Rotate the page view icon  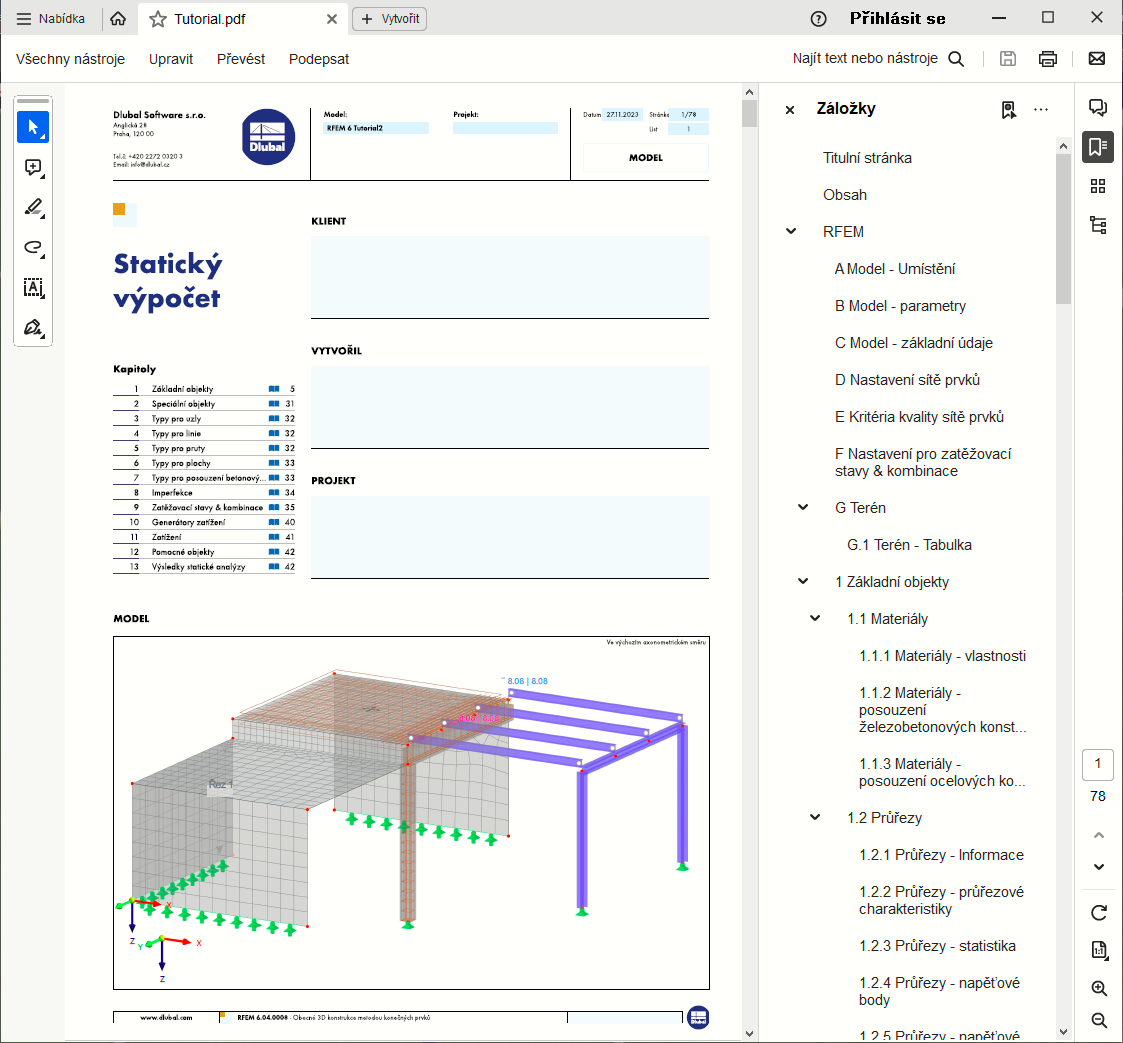pos(1099,912)
